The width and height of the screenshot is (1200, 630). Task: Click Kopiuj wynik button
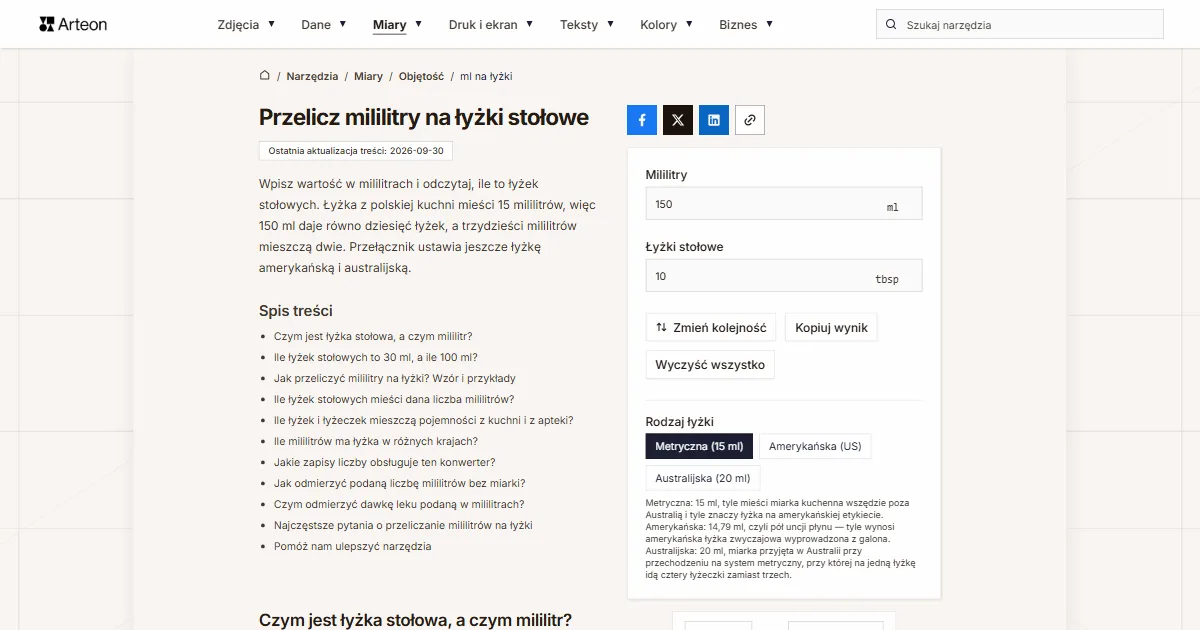[x=831, y=327]
